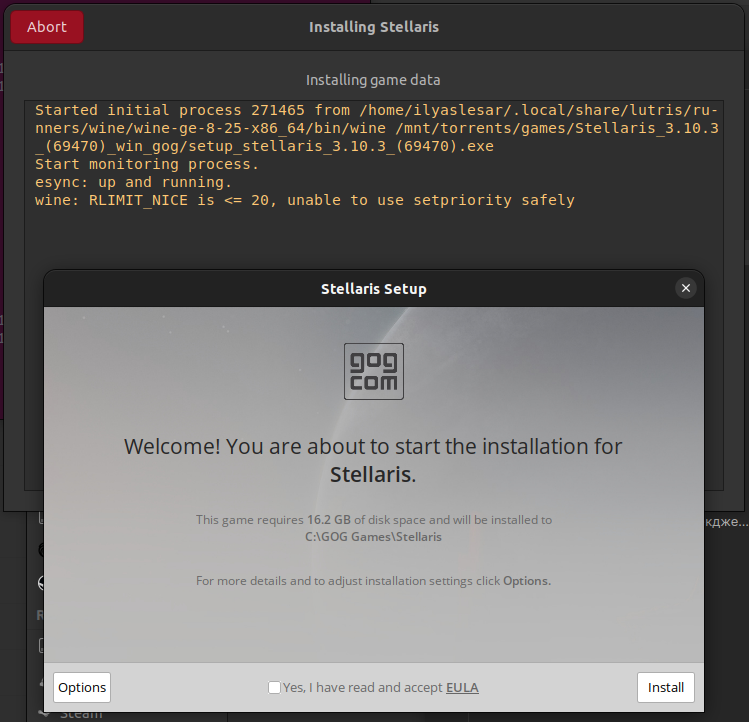Abort the Stellaris installation
The height and width of the screenshot is (722, 749).
coord(47,27)
